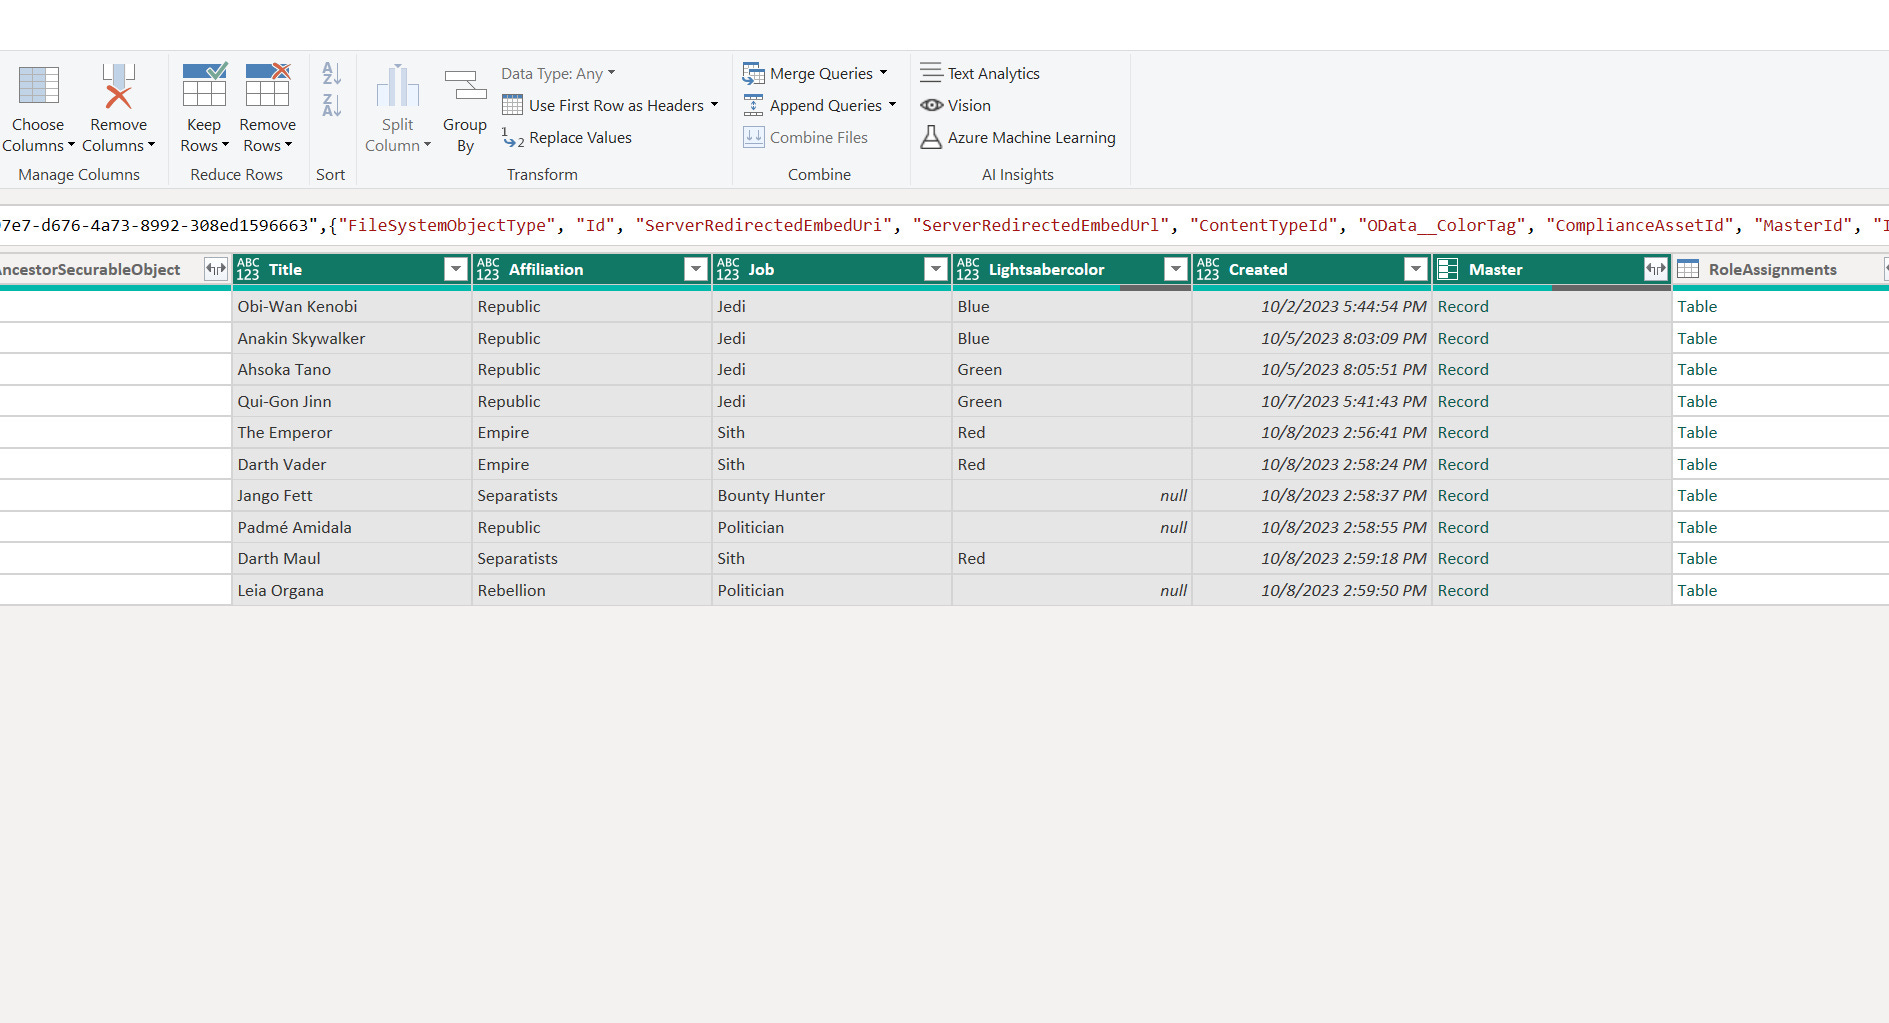Click into the formula bar text
The image size is (1889, 1023).
944,225
